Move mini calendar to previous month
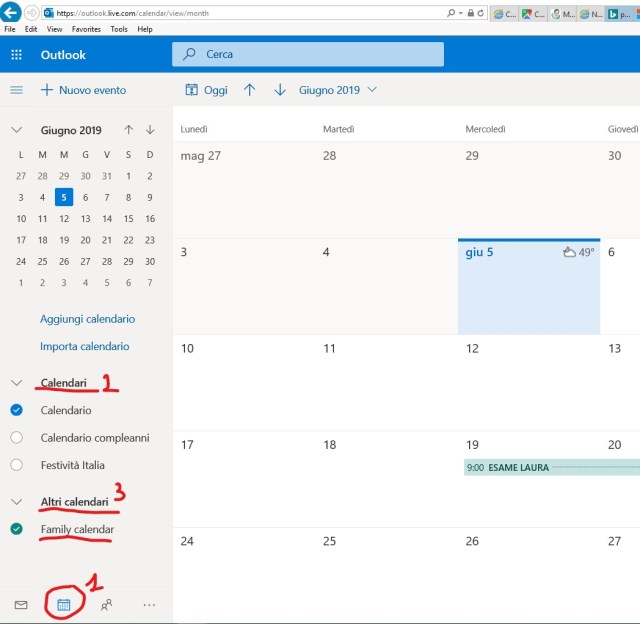640x624 pixels. click(128, 130)
